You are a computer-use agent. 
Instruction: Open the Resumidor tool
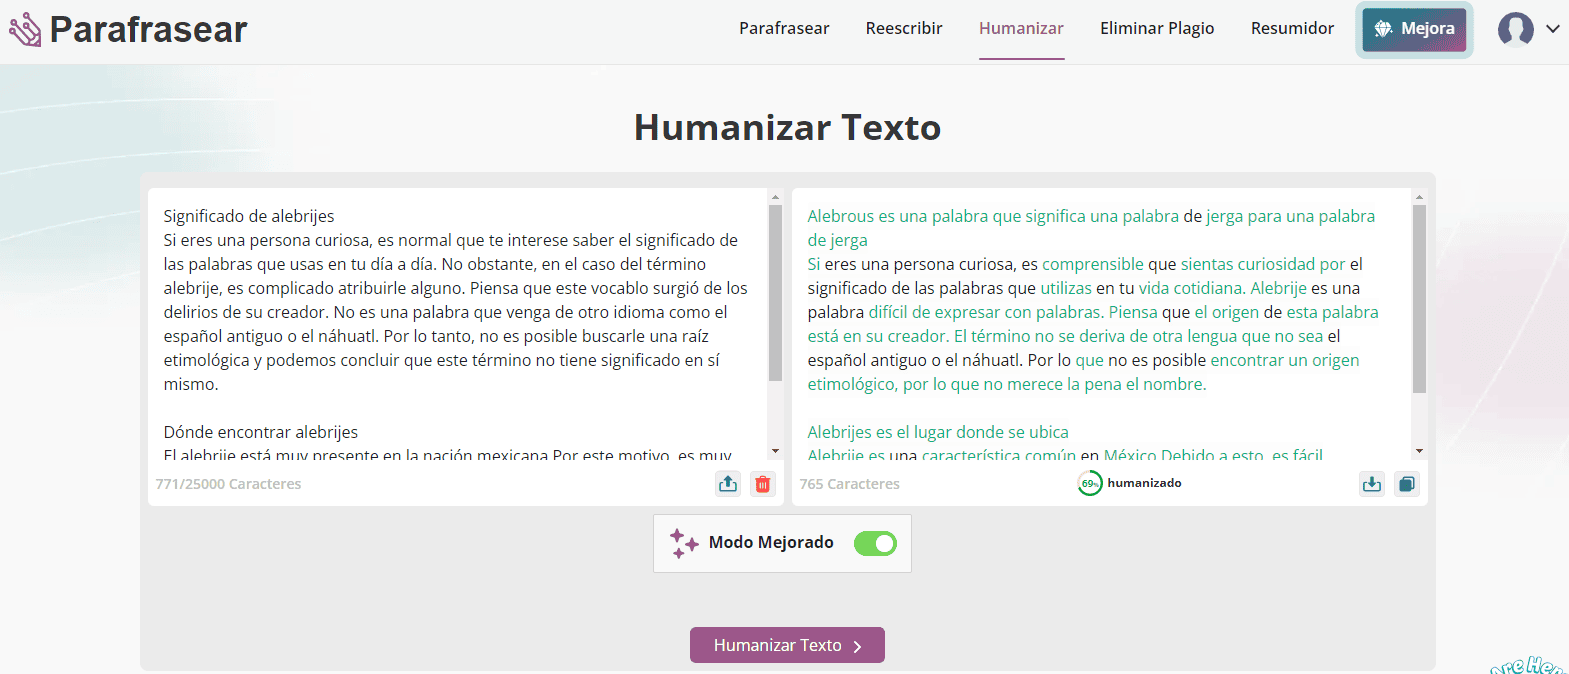tap(1292, 28)
